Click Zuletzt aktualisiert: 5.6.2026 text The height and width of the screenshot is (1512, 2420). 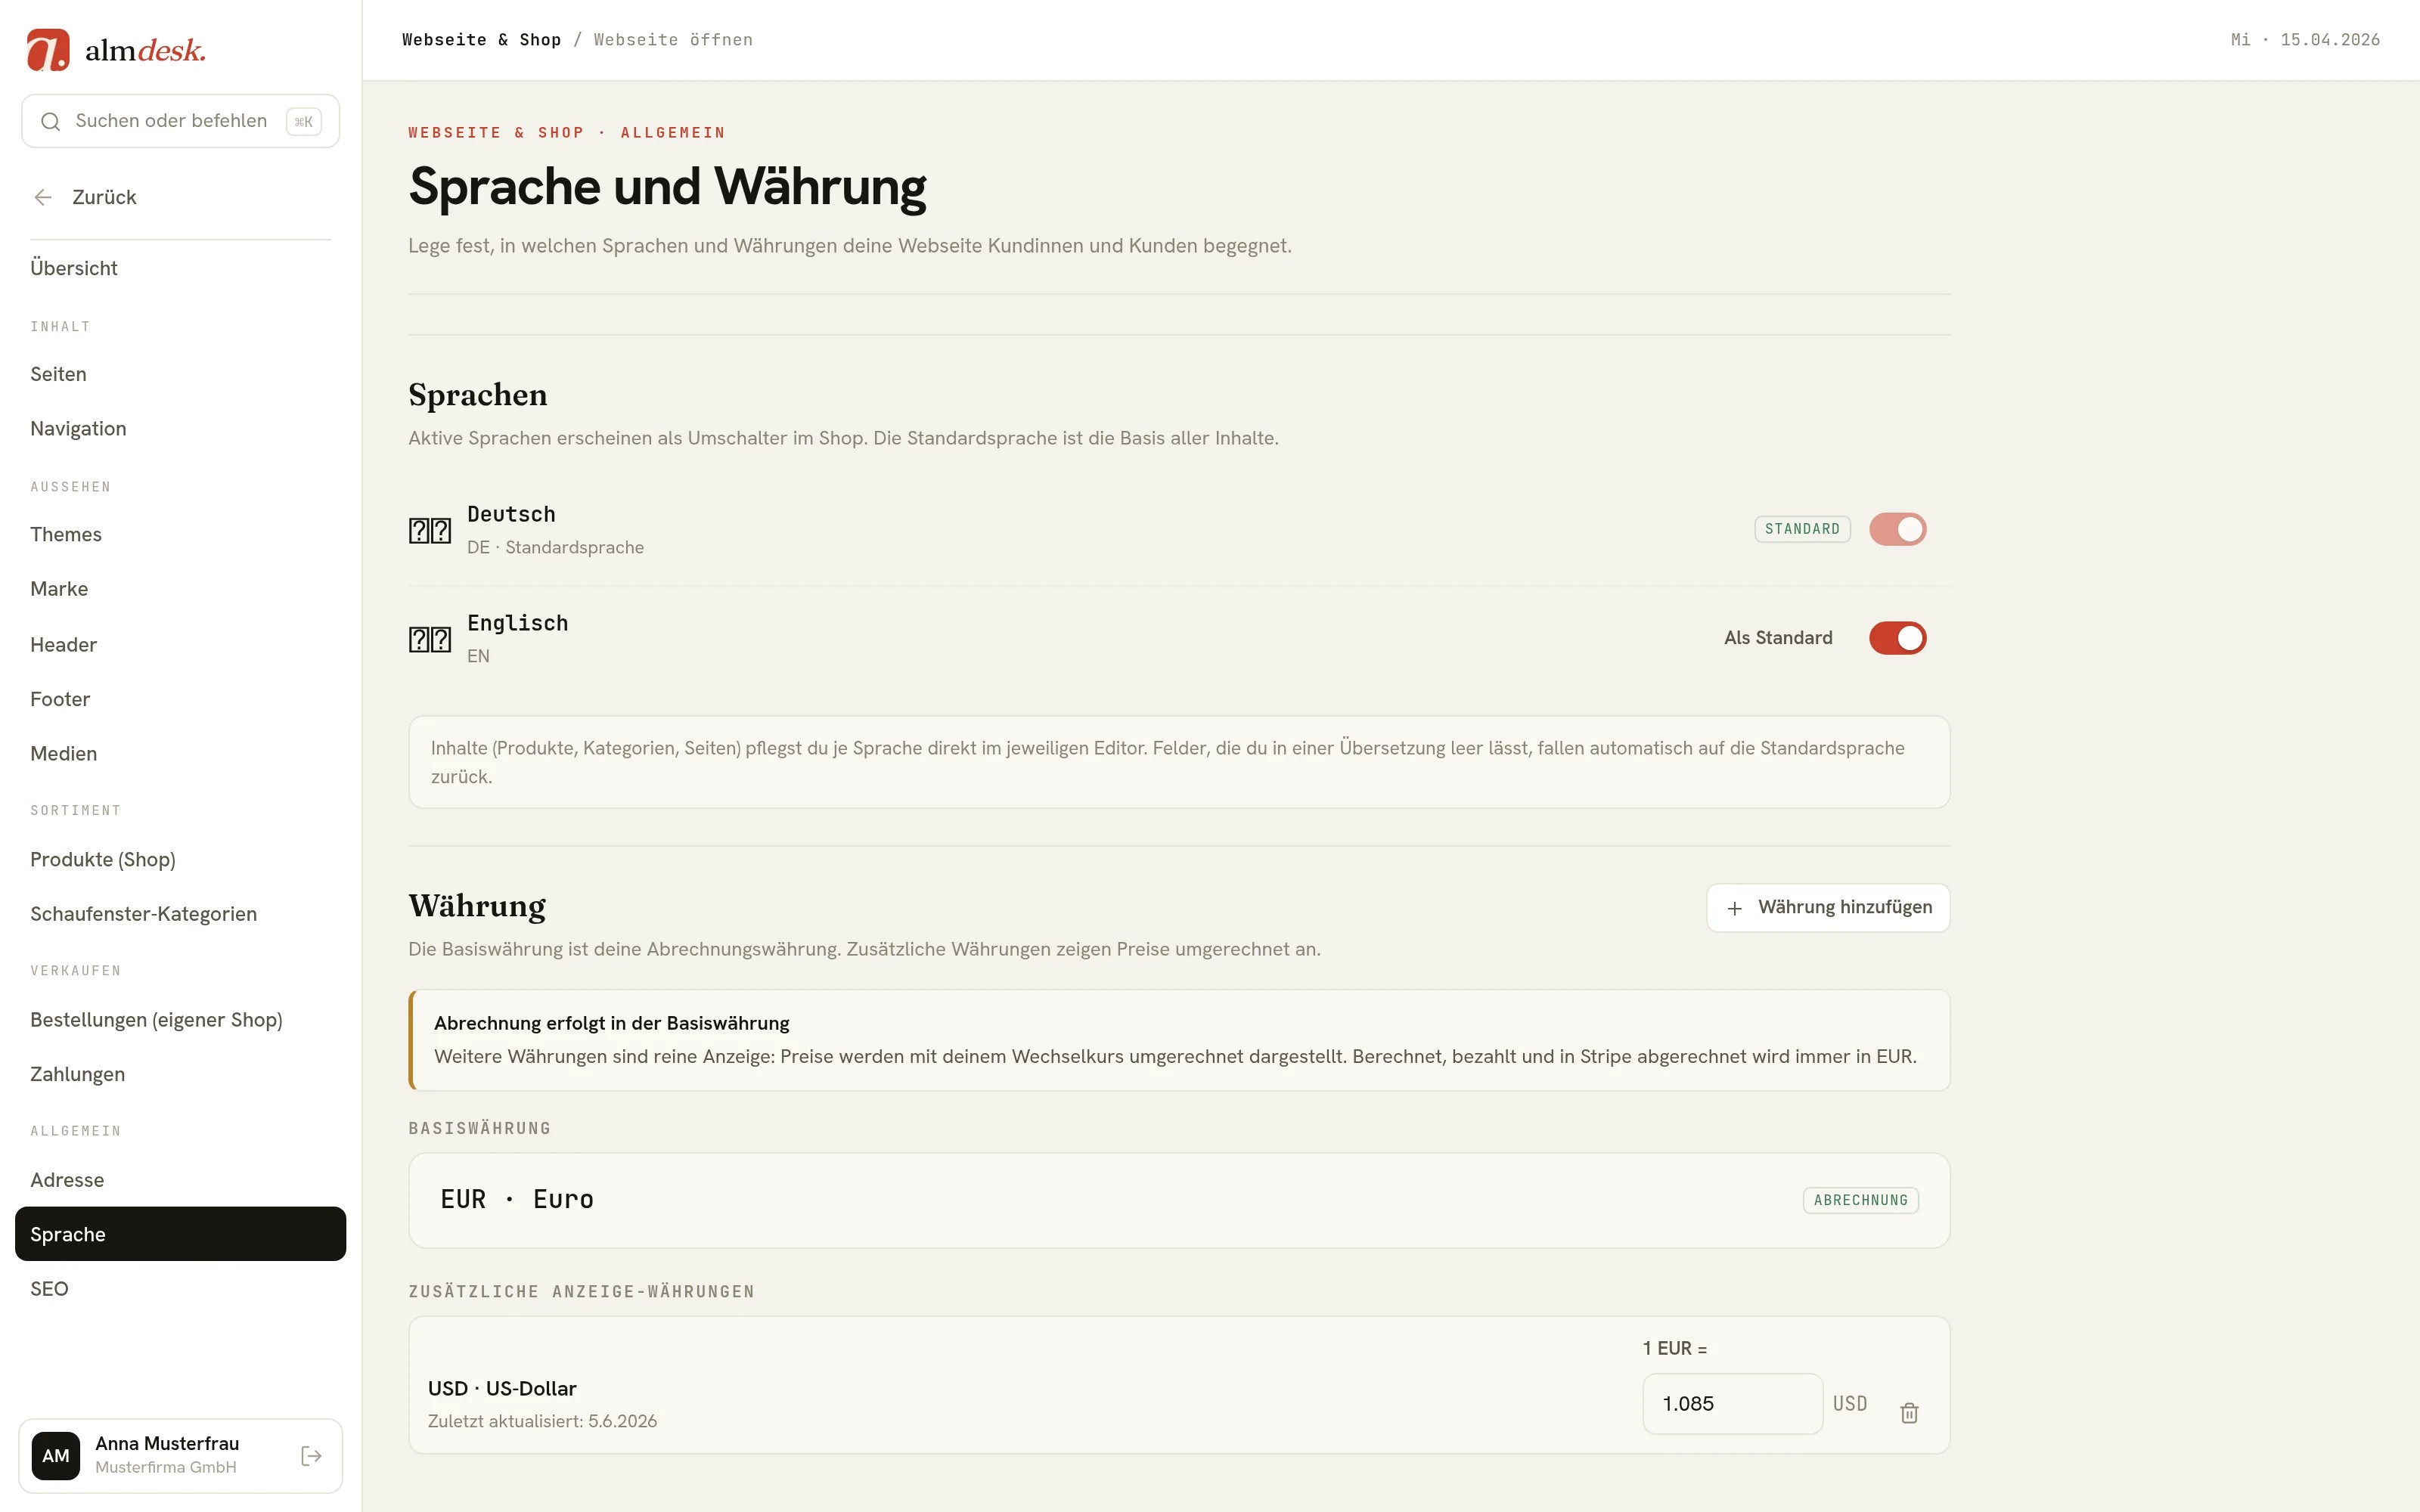click(x=542, y=1421)
